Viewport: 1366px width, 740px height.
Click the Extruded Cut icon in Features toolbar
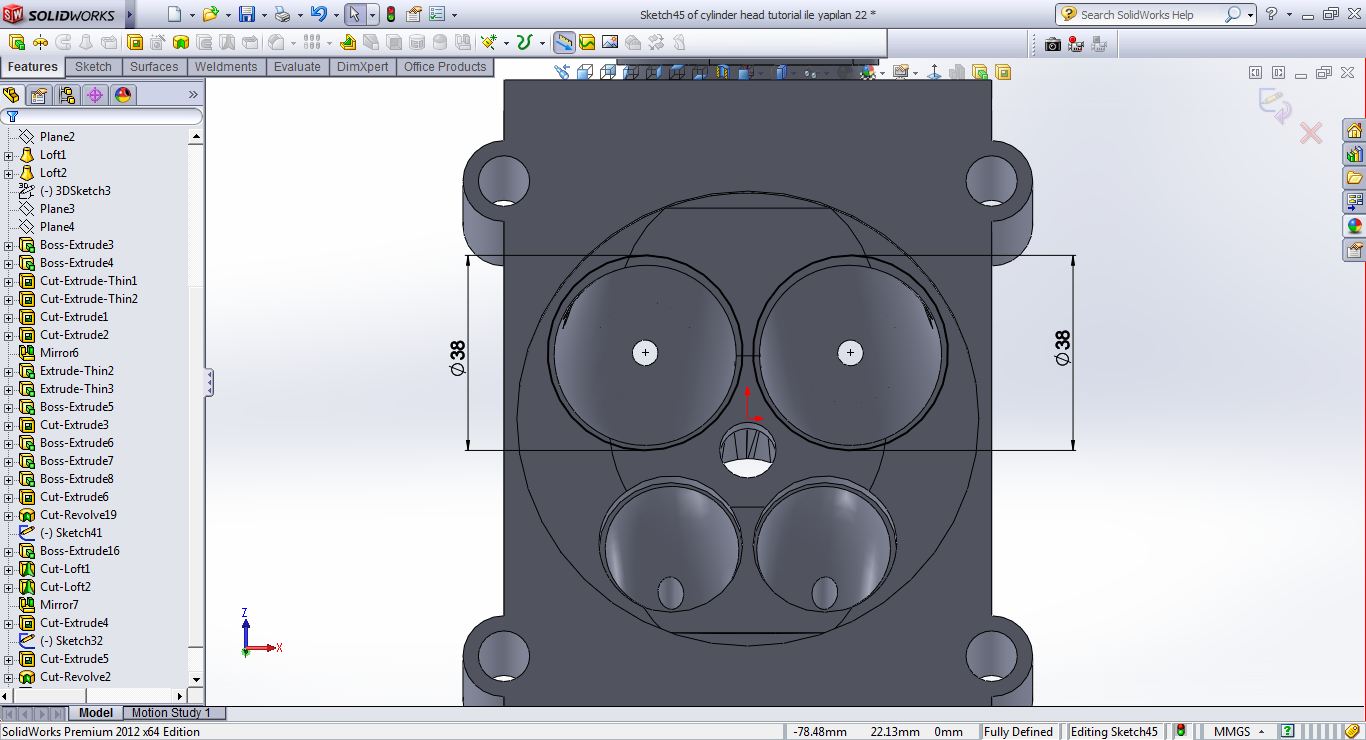pyautogui.click(x=135, y=42)
